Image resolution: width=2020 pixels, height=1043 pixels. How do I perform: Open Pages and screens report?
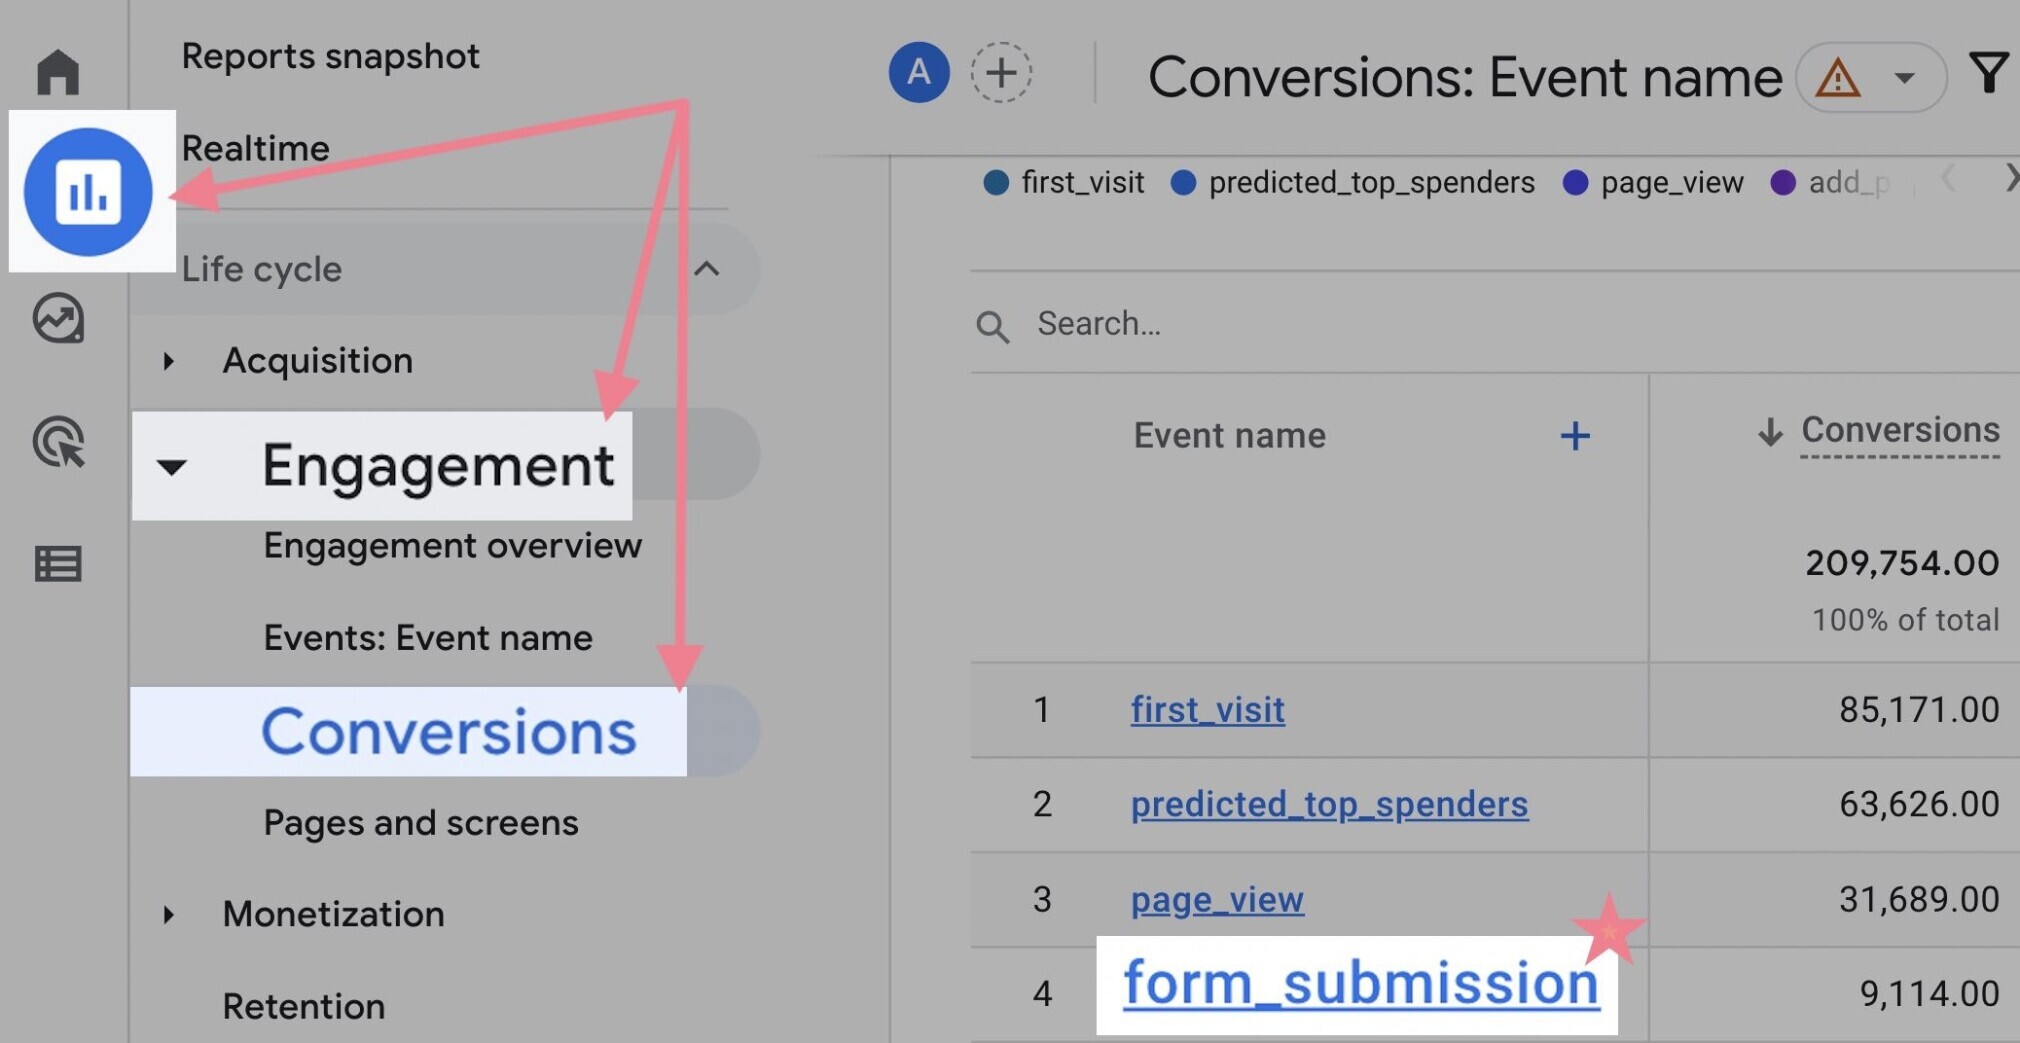(x=421, y=823)
